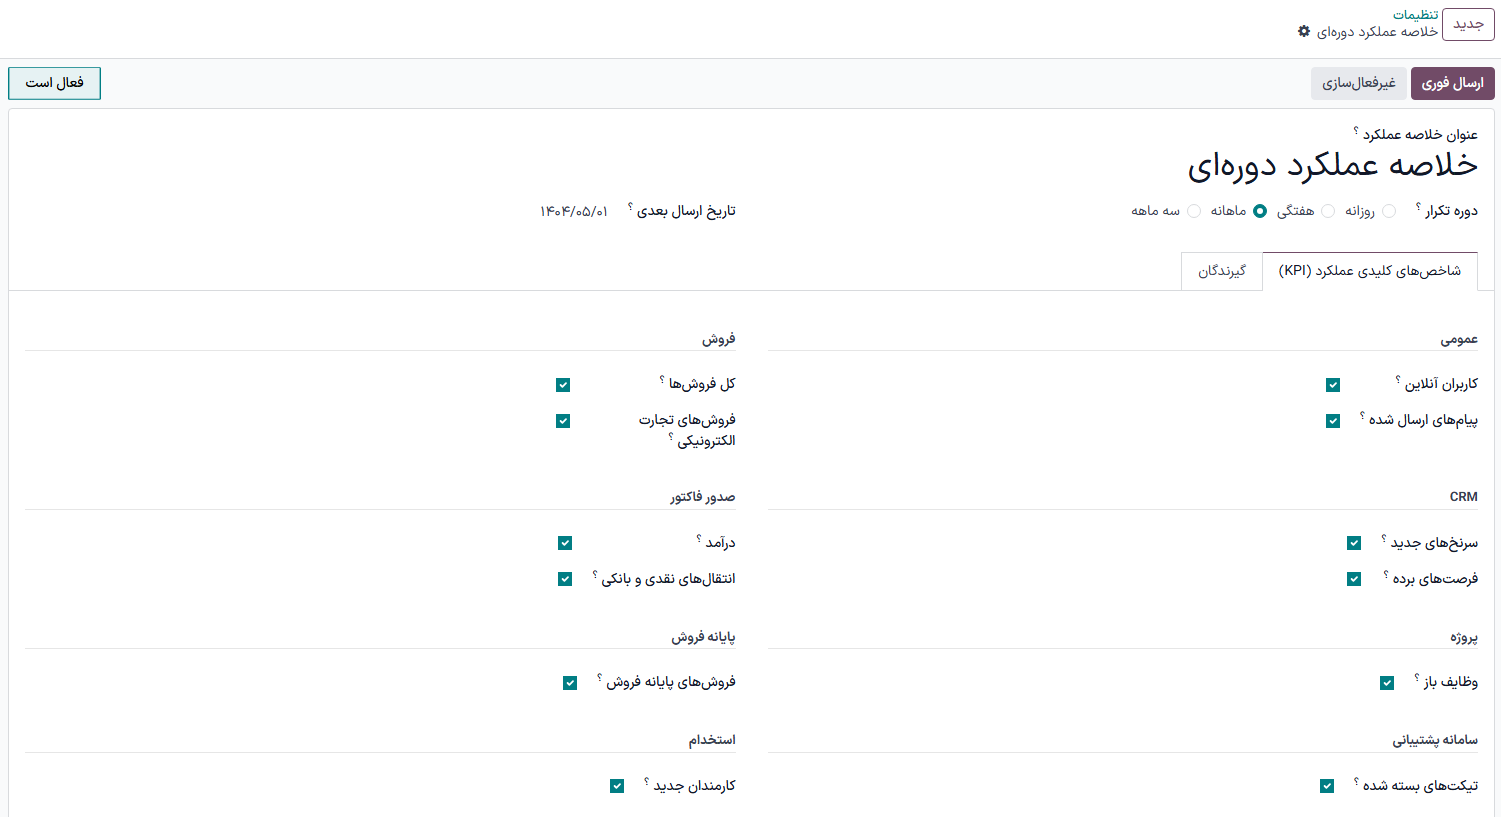Screen dimensions: 1501x817
Task: Click the help icon beside تیکت‌های بسته شده
Action: 1356,781
